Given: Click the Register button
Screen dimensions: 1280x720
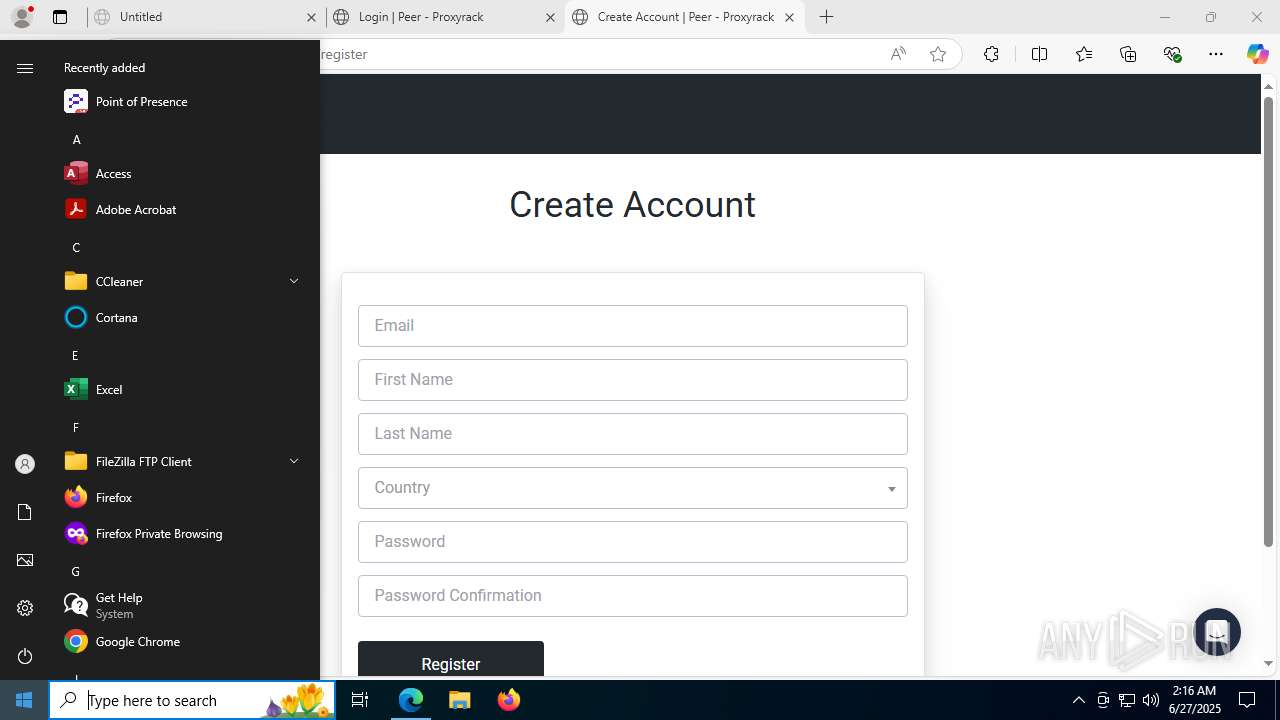Looking at the screenshot, I should click(x=451, y=660).
